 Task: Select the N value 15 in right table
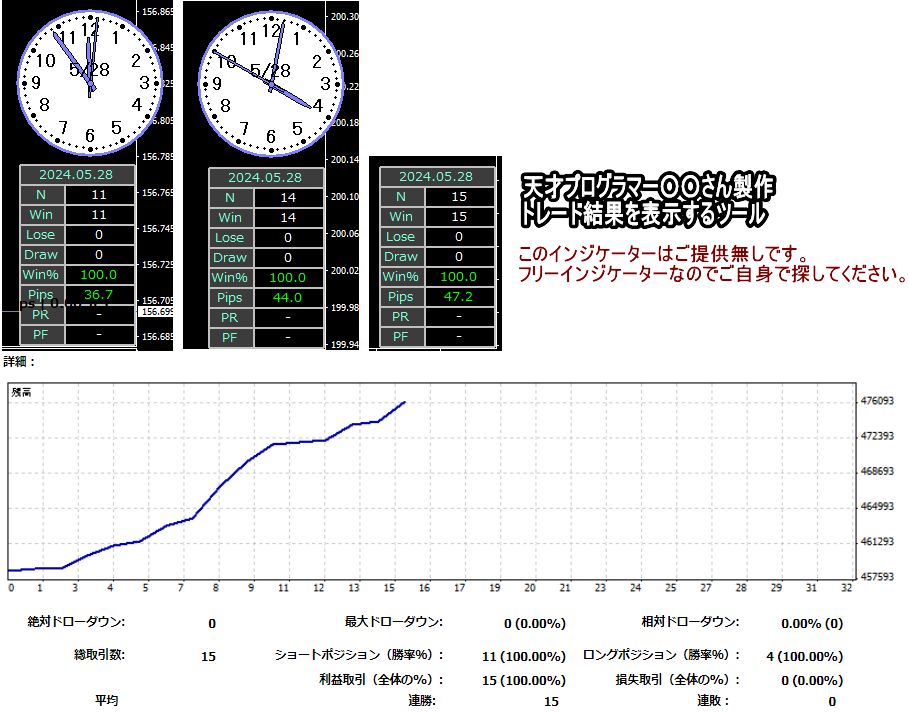(459, 197)
